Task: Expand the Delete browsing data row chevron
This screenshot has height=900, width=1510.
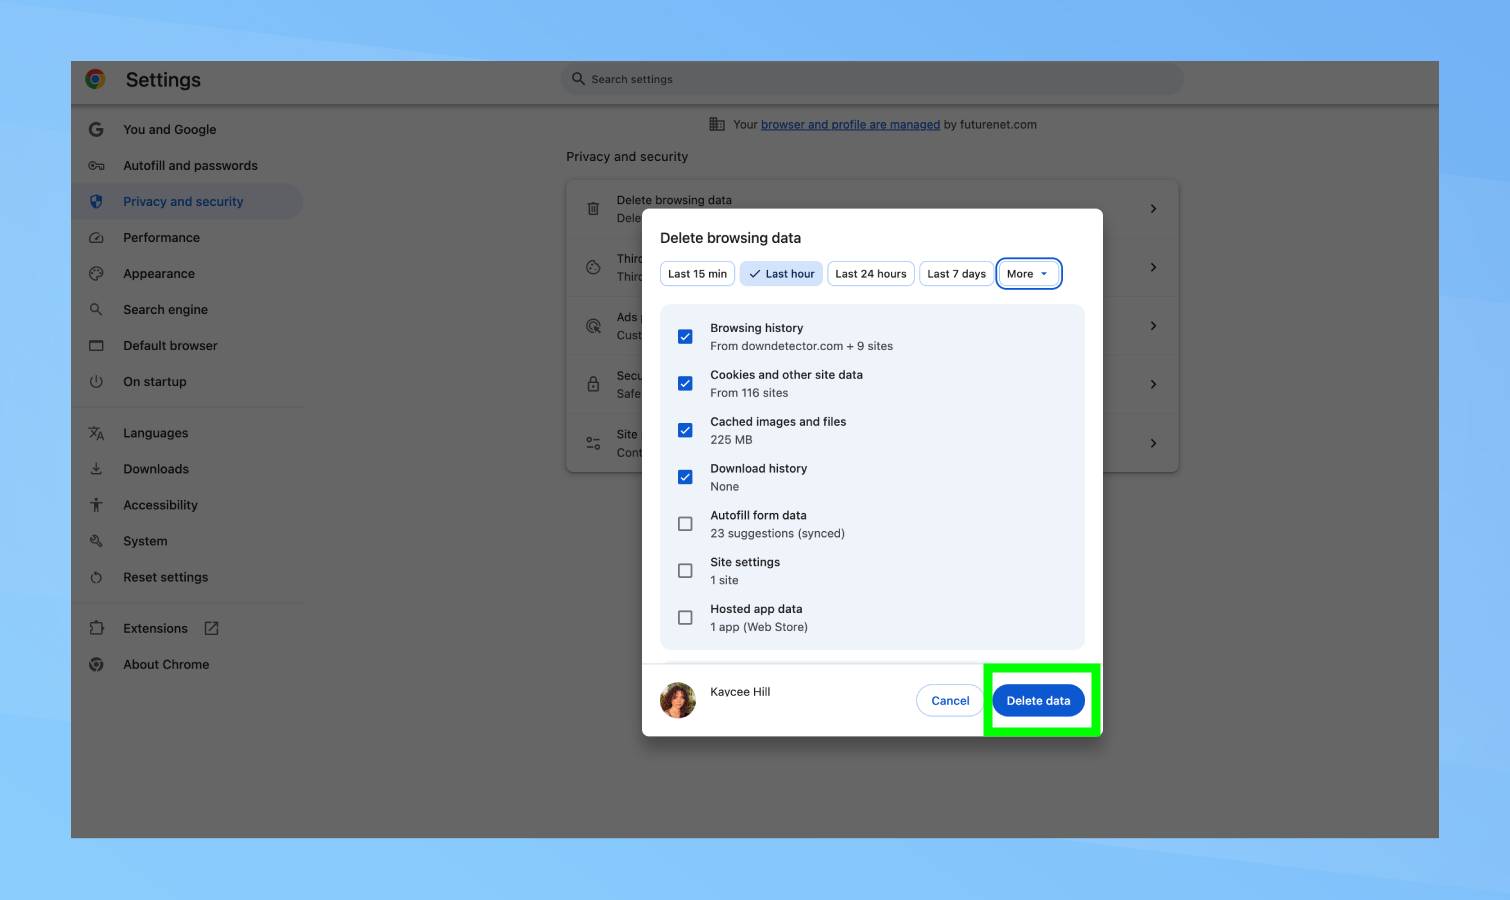Action: point(1153,209)
